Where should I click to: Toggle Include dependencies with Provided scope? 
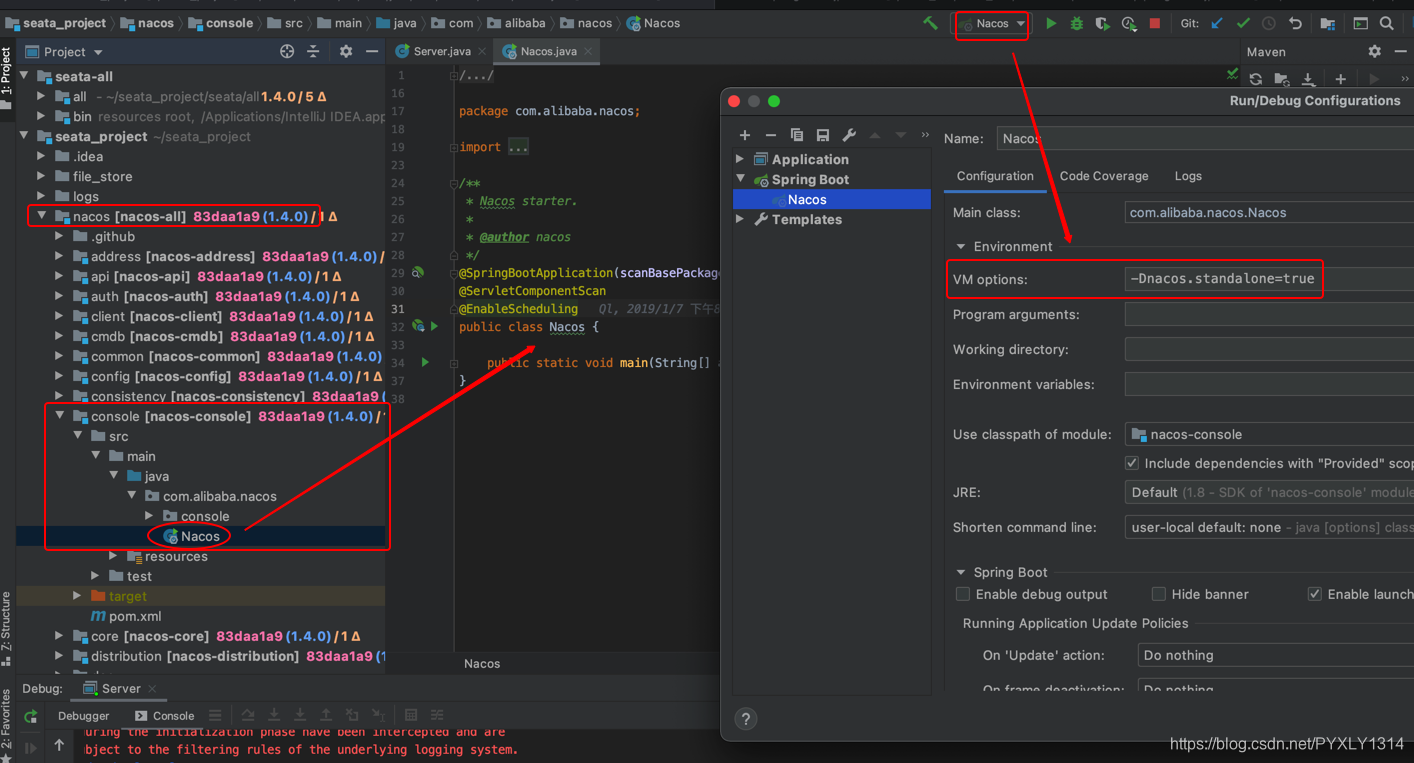1132,463
